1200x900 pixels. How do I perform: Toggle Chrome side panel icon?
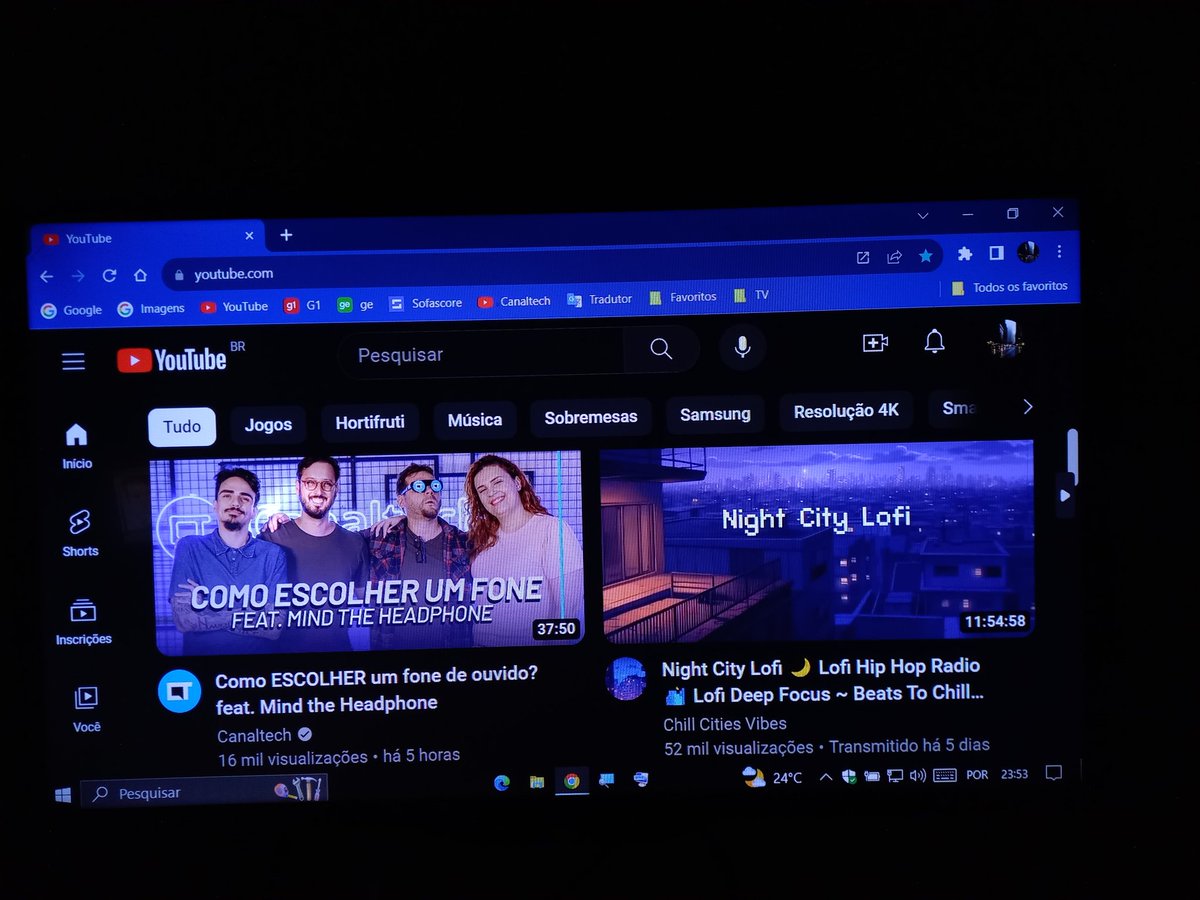coord(996,253)
